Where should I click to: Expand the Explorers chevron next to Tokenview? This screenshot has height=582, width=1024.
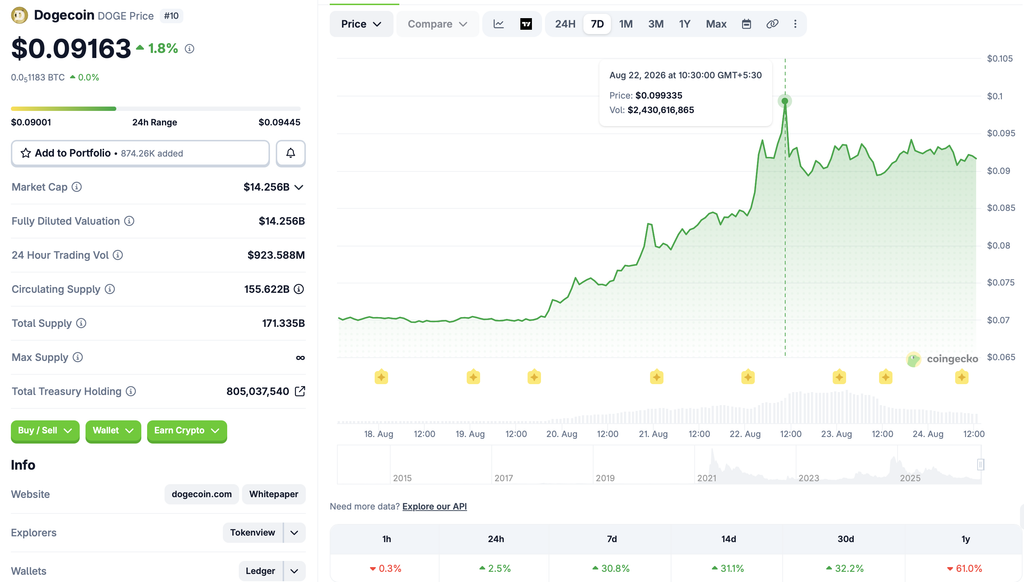[295, 532]
